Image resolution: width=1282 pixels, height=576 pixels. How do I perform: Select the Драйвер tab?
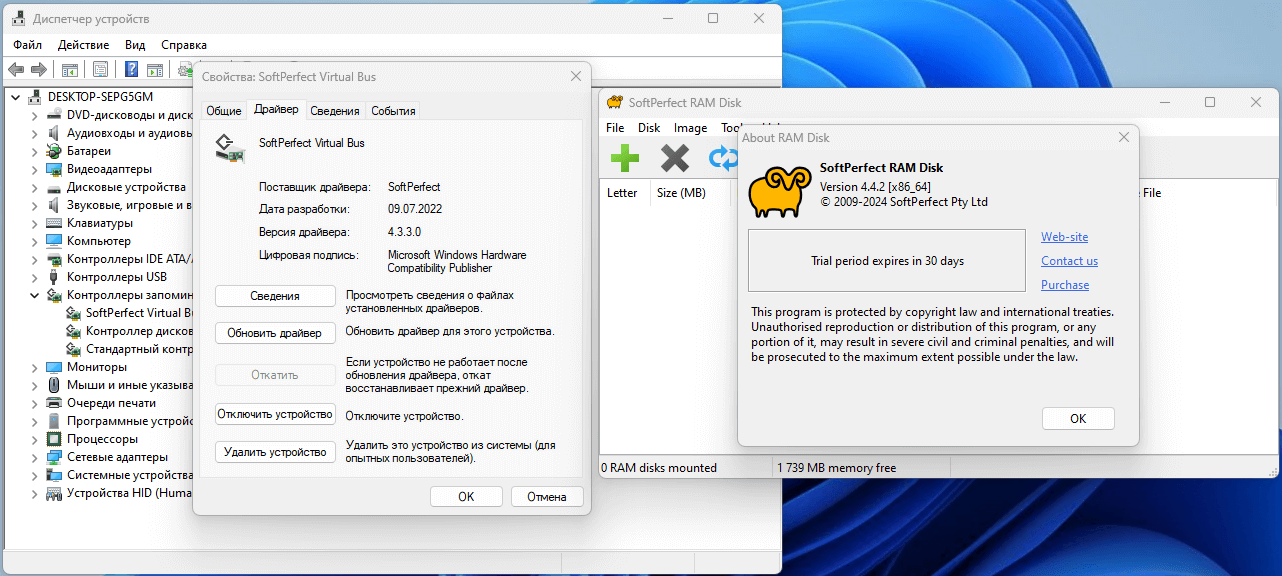coord(276,109)
